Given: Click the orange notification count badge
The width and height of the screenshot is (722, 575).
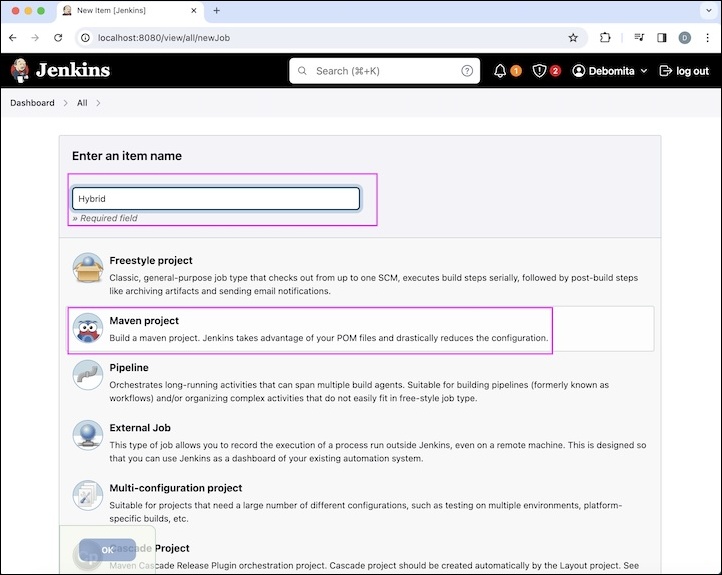Looking at the screenshot, I should 516,71.
